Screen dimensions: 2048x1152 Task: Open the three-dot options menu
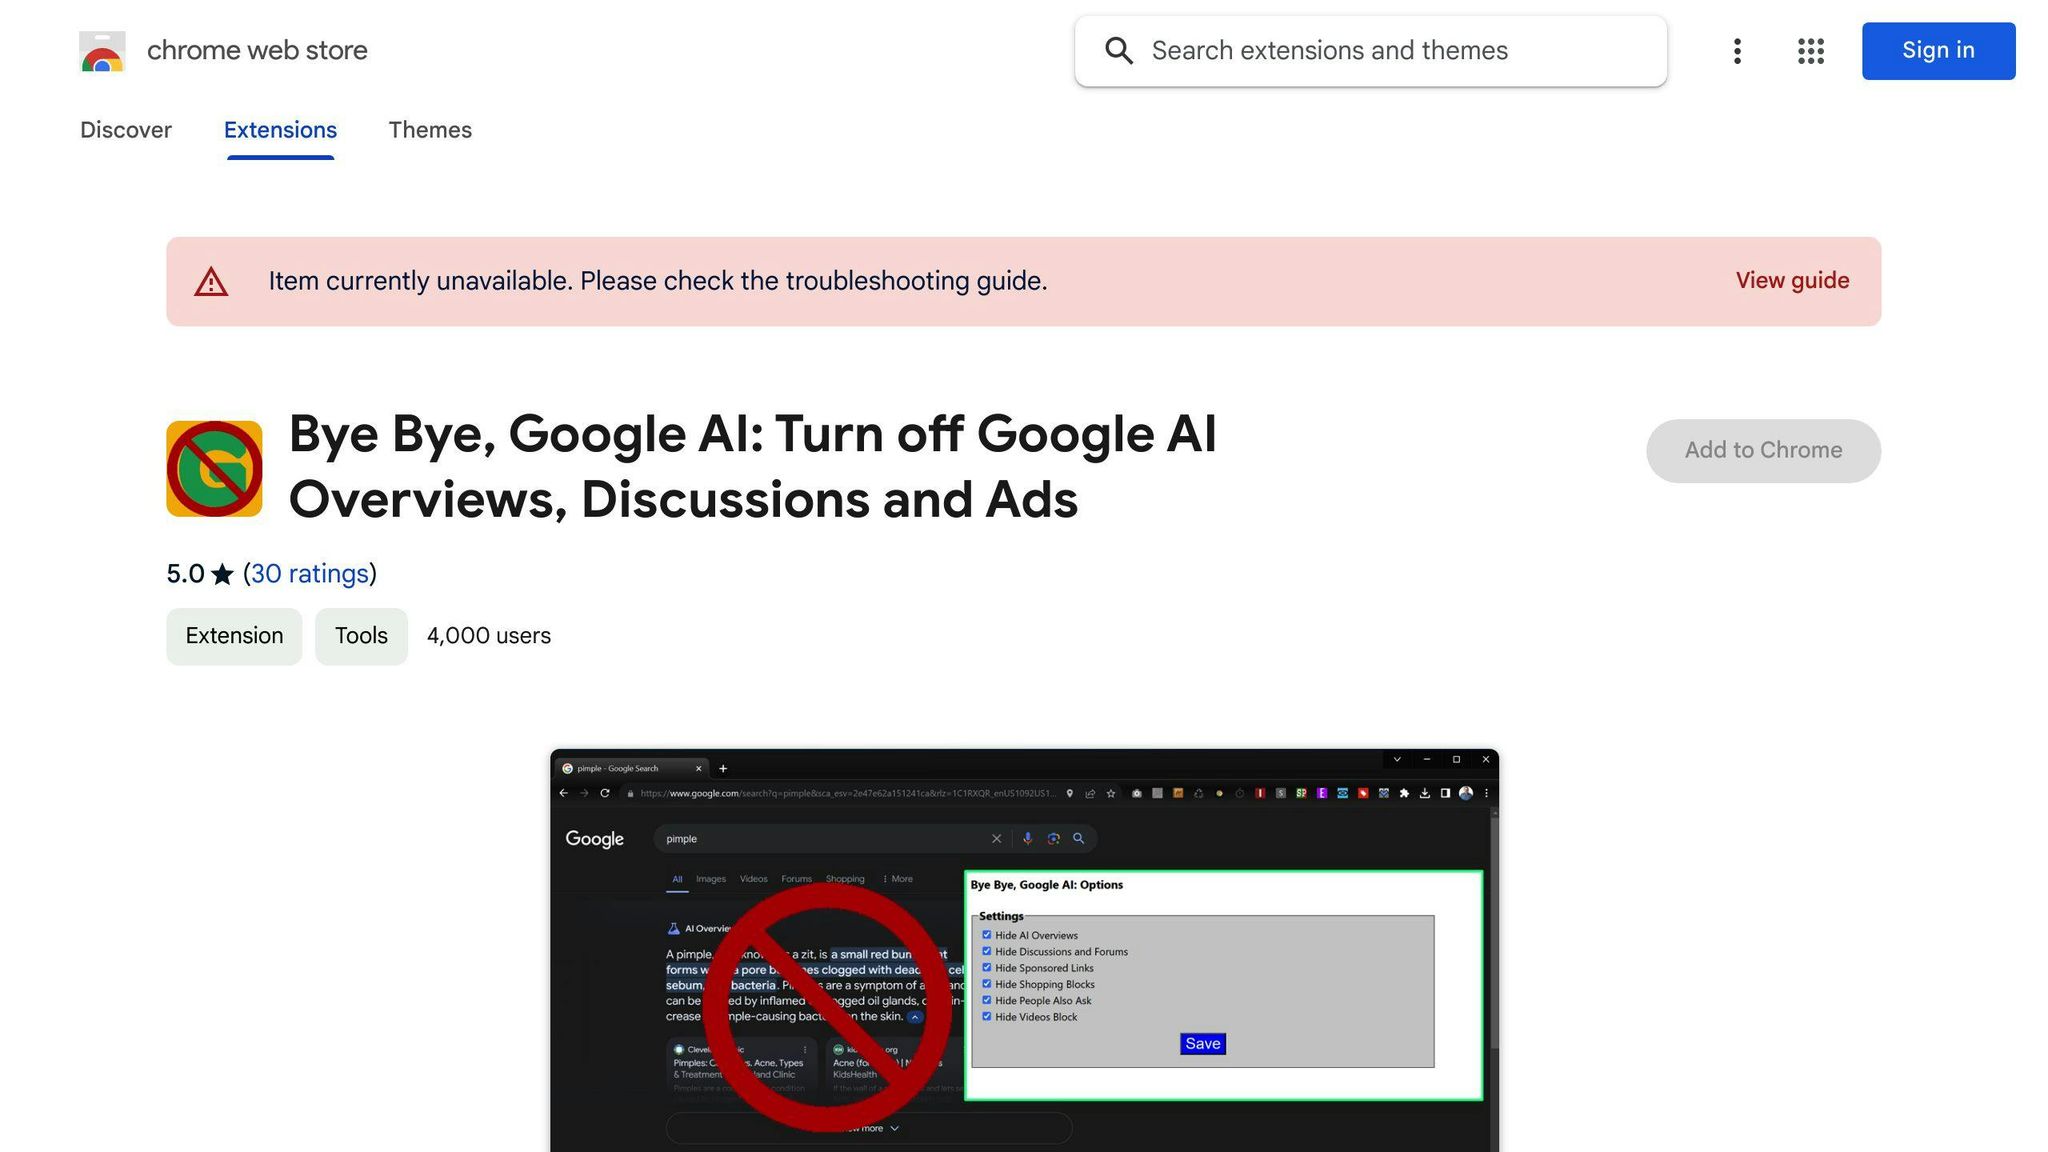(x=1738, y=51)
